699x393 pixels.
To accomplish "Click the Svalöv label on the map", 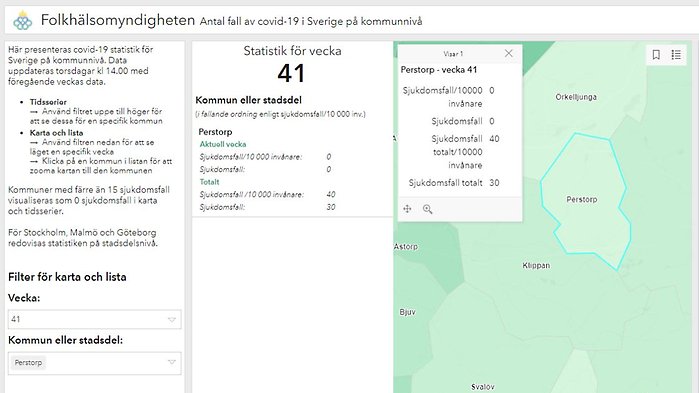I will click(x=483, y=387).
